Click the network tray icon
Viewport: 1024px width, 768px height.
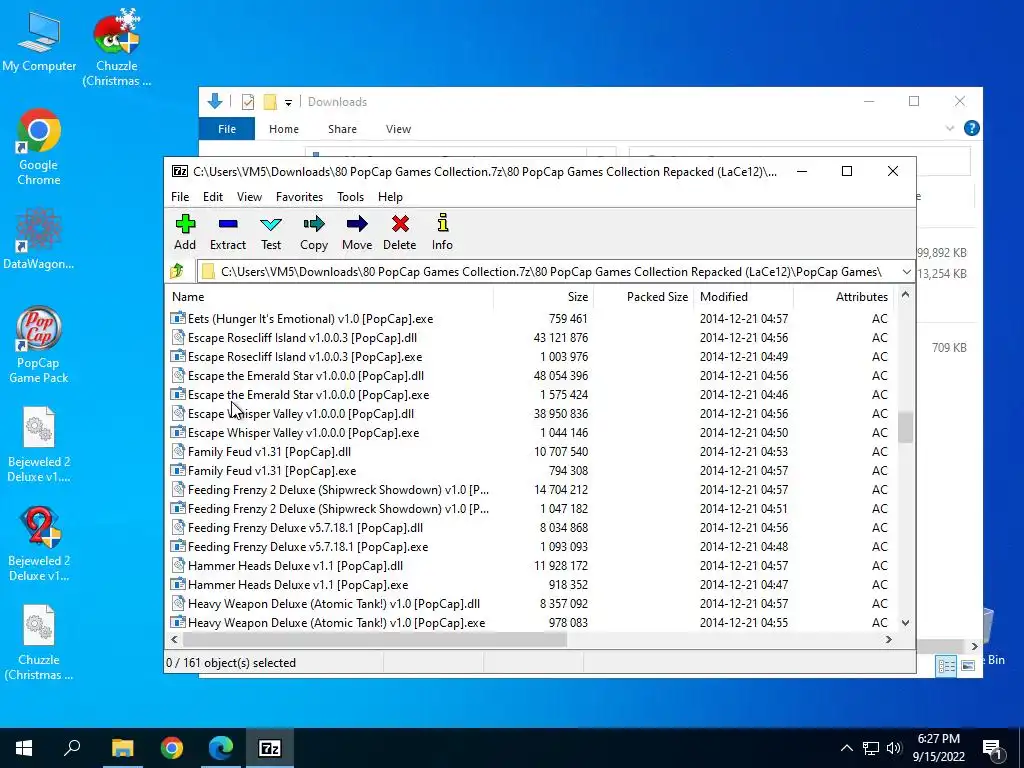871,748
